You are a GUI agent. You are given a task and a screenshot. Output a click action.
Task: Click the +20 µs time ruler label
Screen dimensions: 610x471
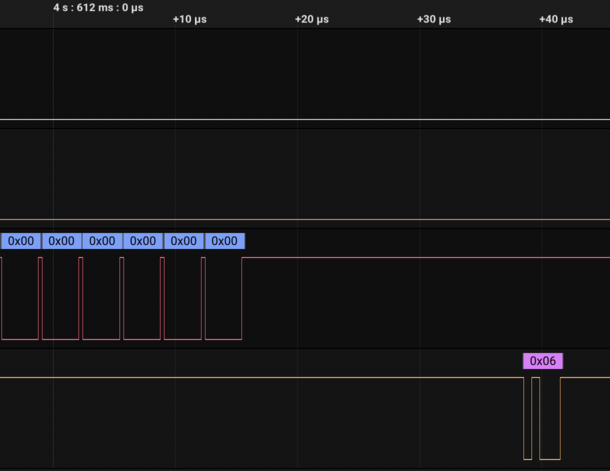(x=312, y=19)
